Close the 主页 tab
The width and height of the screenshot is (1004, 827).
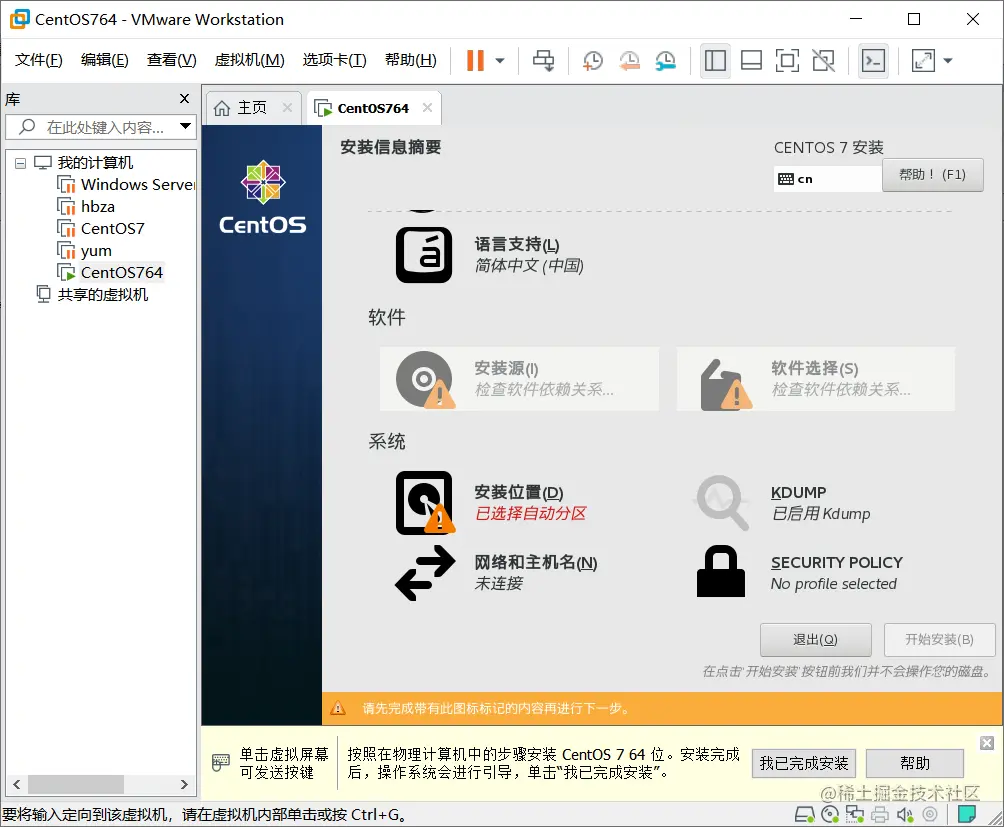[x=287, y=108]
